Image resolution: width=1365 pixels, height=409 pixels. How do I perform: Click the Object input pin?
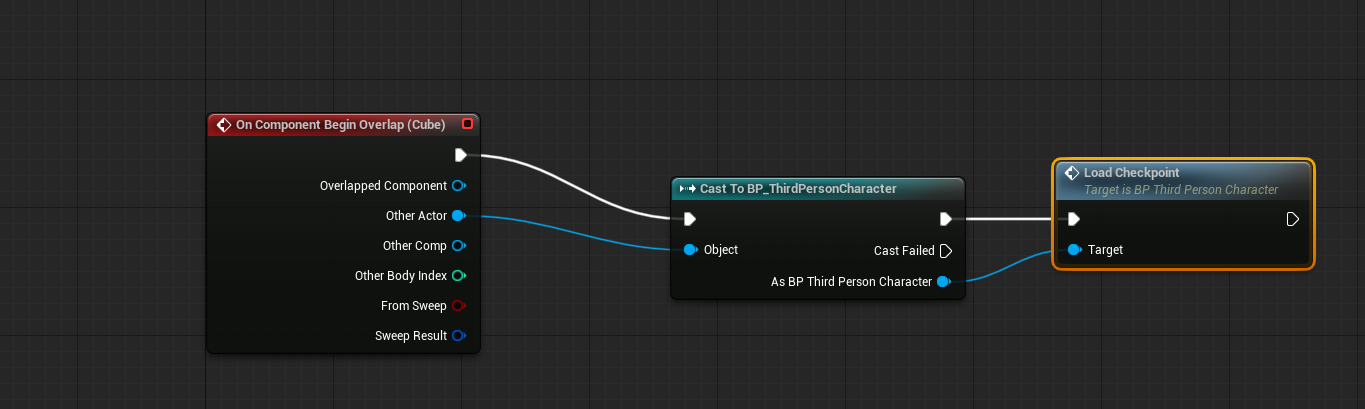(x=690, y=250)
